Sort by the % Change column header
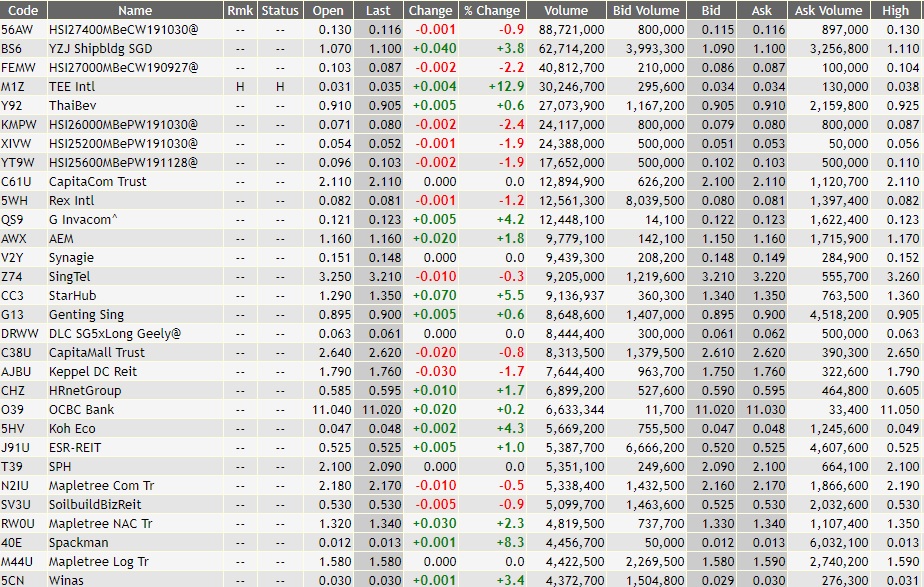924x587 pixels. tap(492, 10)
